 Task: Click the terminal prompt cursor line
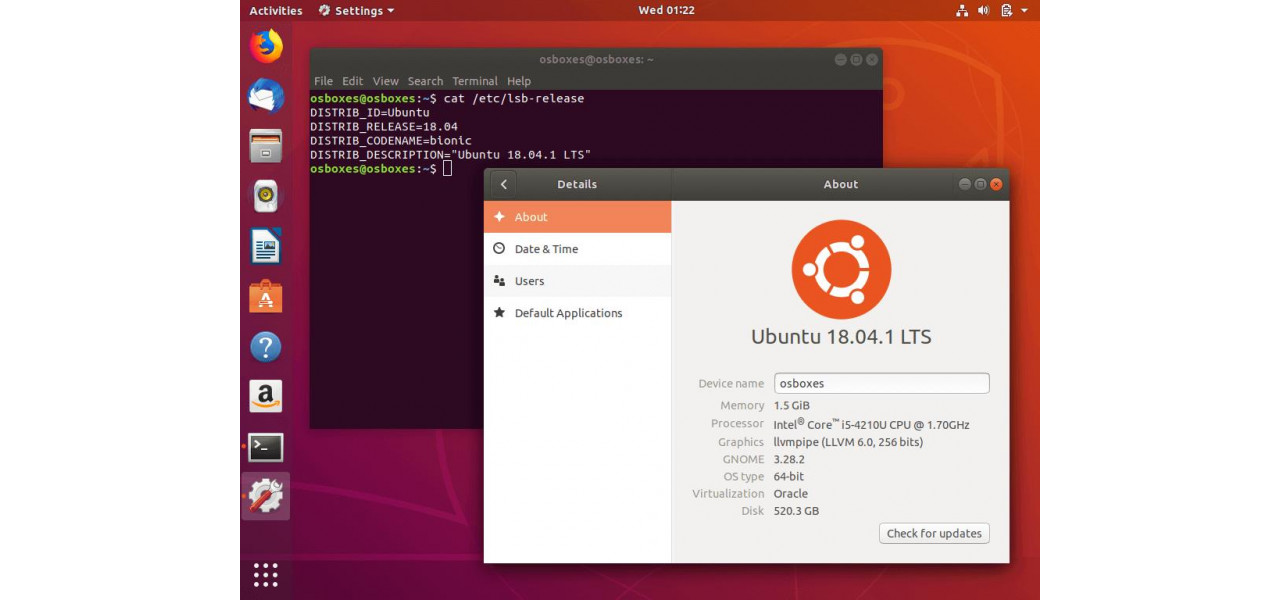[381, 169]
